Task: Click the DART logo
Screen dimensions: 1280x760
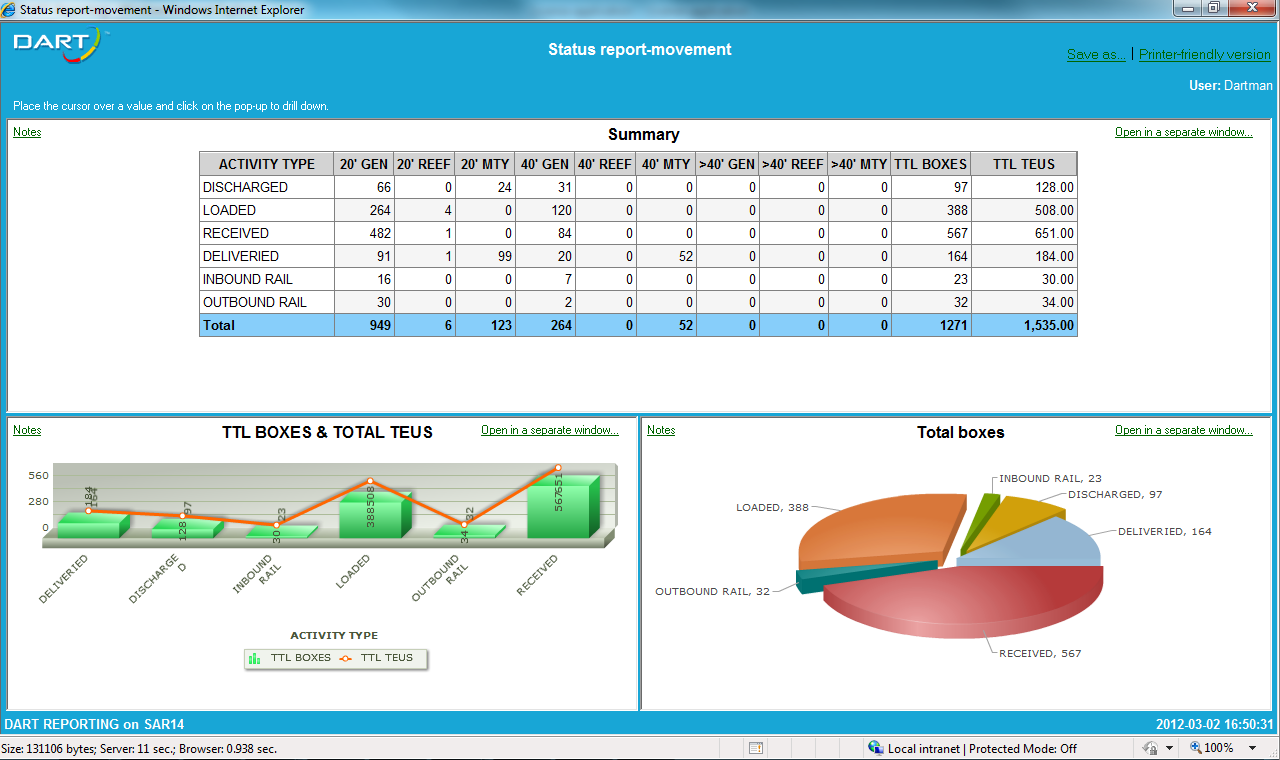Action: 59,45
